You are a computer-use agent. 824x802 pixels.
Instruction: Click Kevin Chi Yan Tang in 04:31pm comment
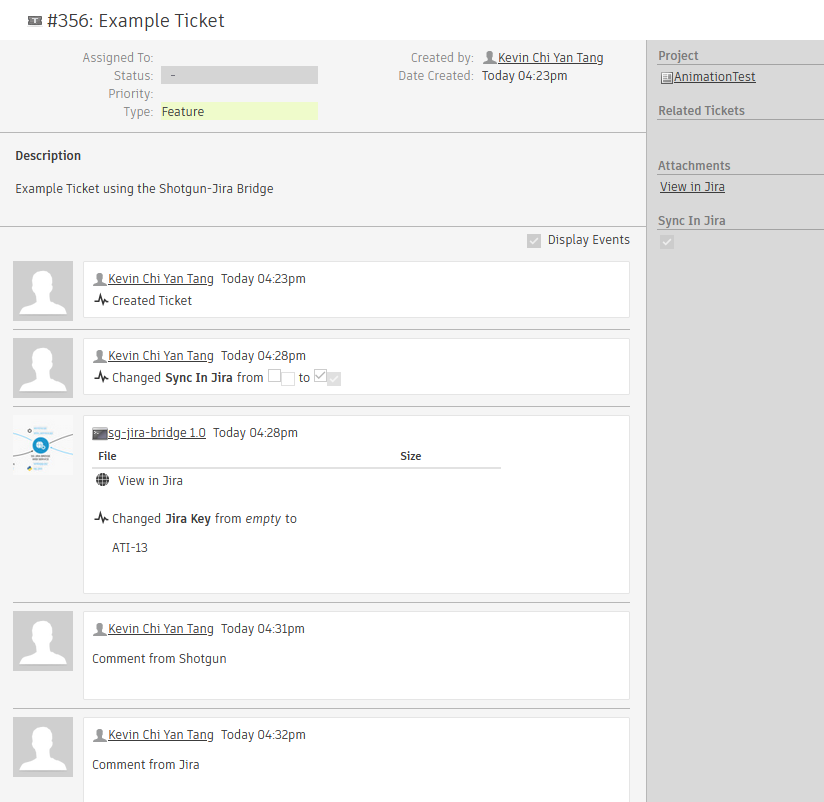click(x=161, y=629)
